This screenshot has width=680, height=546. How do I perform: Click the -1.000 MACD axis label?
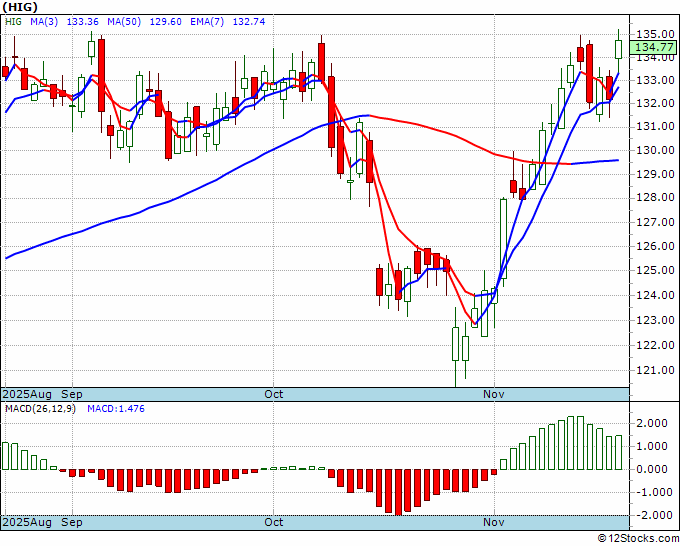pyautogui.click(x=652, y=492)
